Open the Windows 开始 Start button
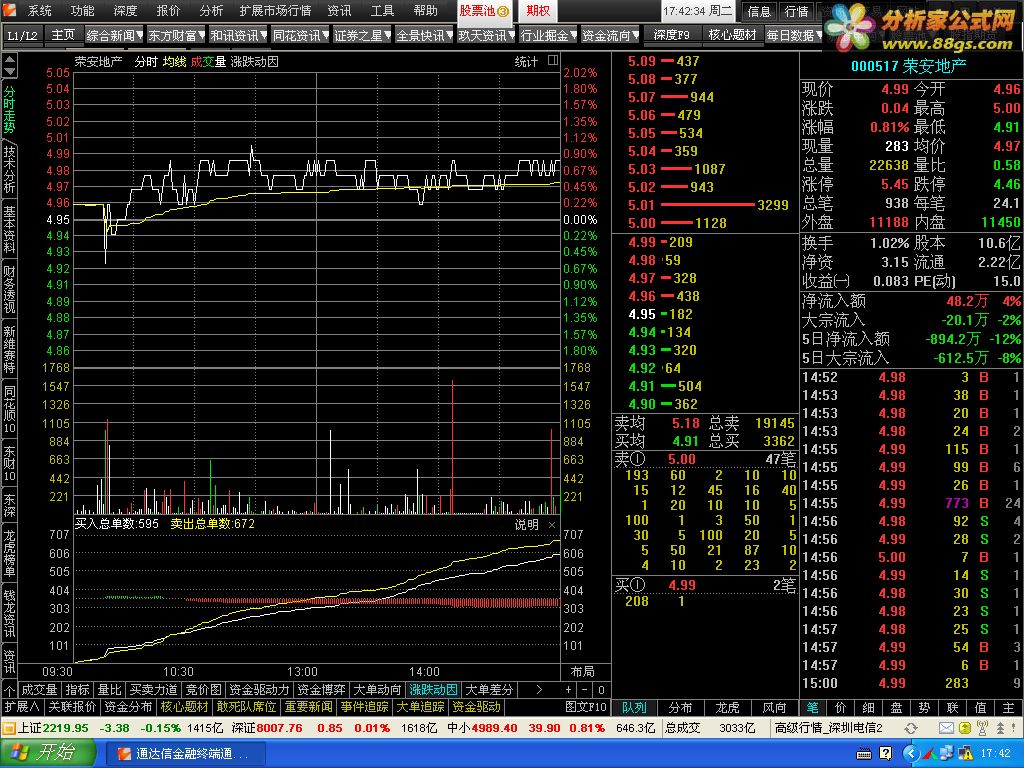 (46, 754)
